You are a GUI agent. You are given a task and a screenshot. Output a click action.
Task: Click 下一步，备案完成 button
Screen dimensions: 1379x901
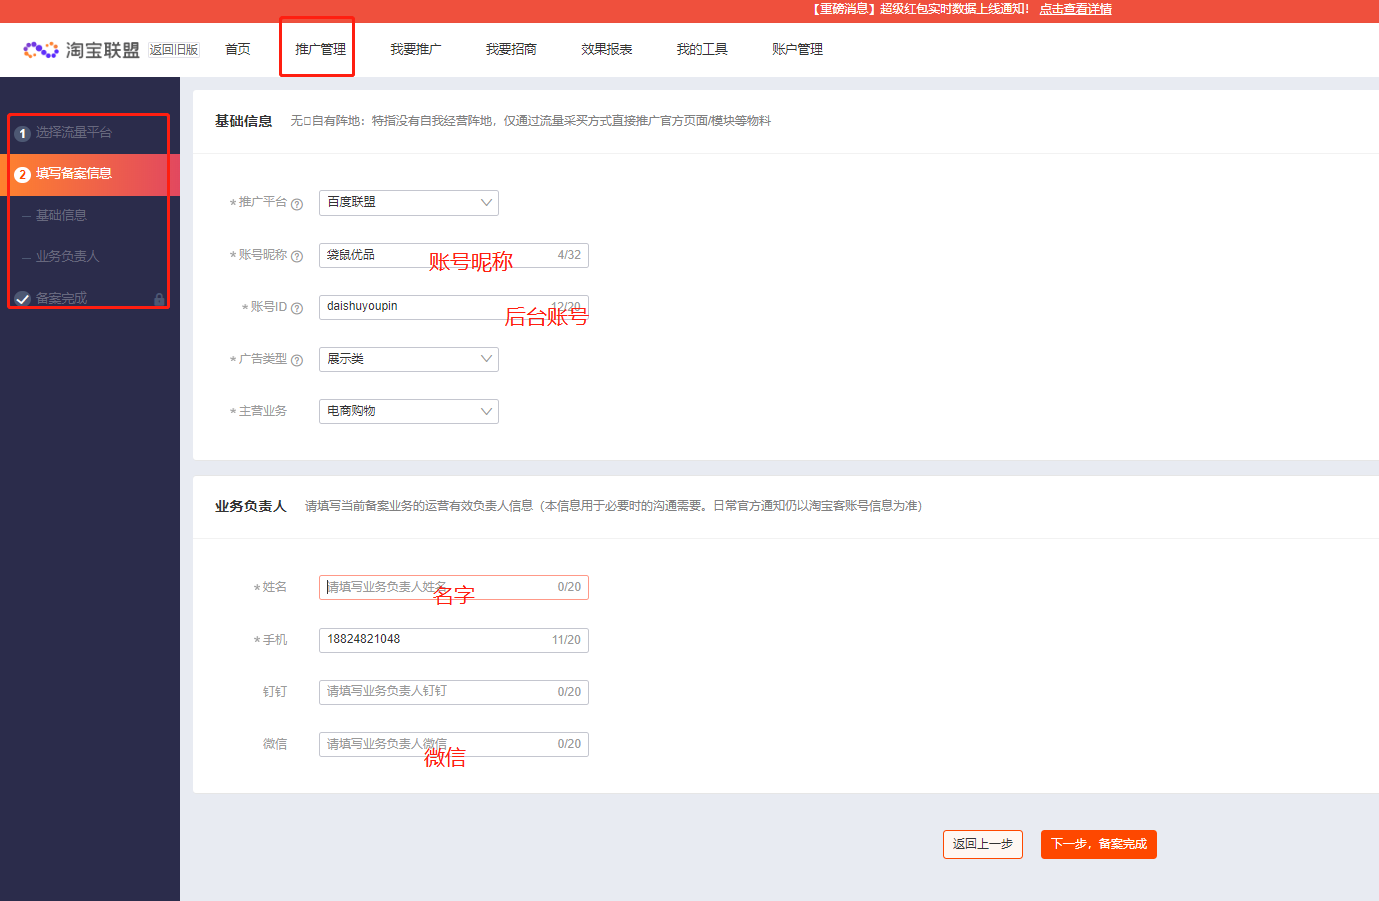1099,844
